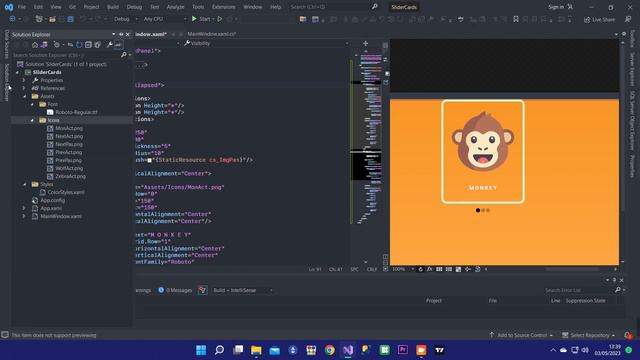Image resolution: width=640 pixels, height=360 pixels.
Task: Open the Extensions menu
Action: (223, 7)
